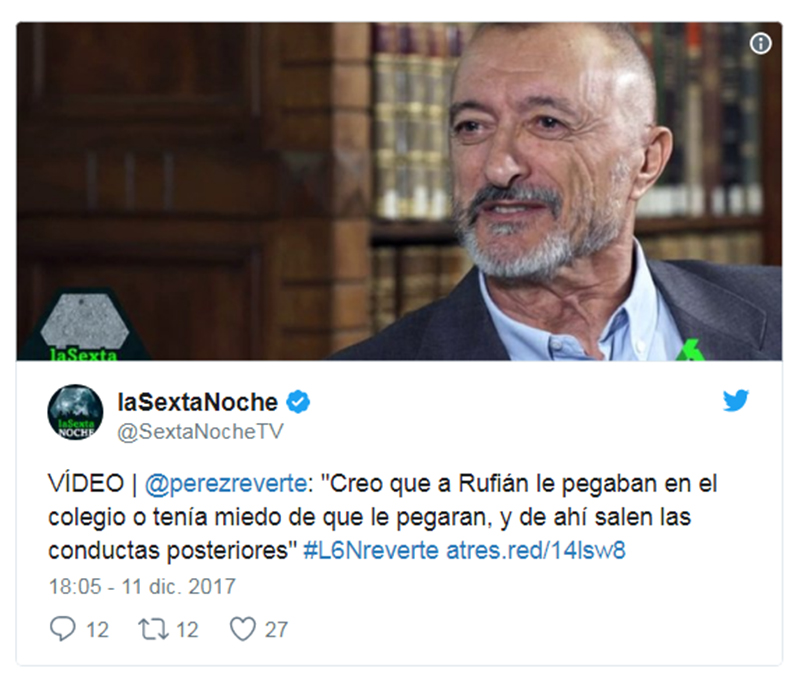Open laSextaNoche profile avatar
Viewport: 800px width, 679px height.
coord(76,412)
